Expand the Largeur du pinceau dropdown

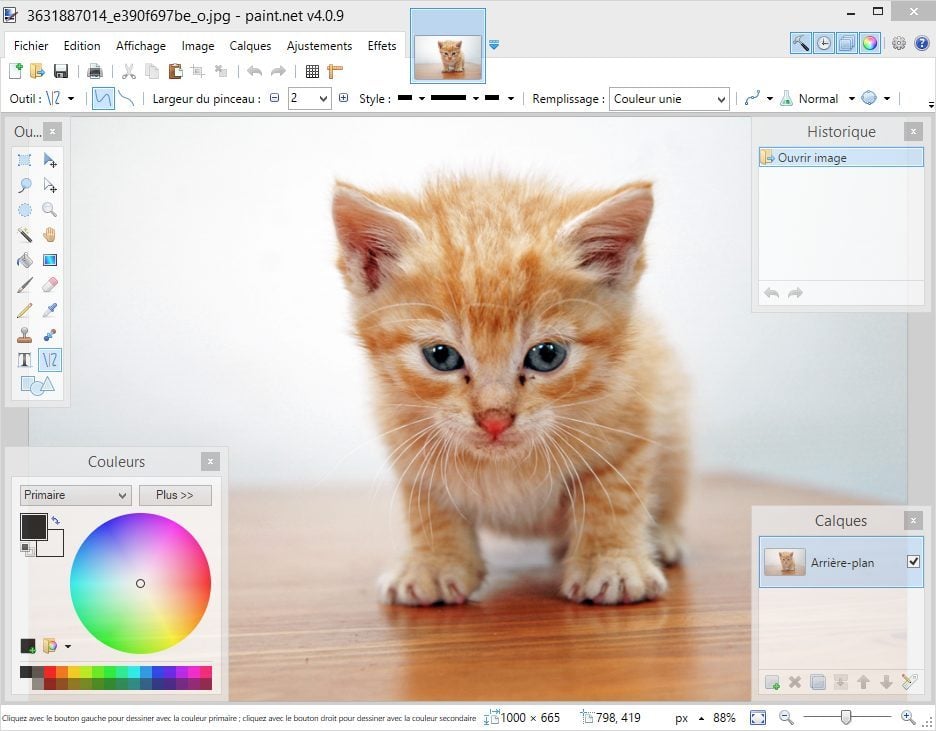(323, 98)
